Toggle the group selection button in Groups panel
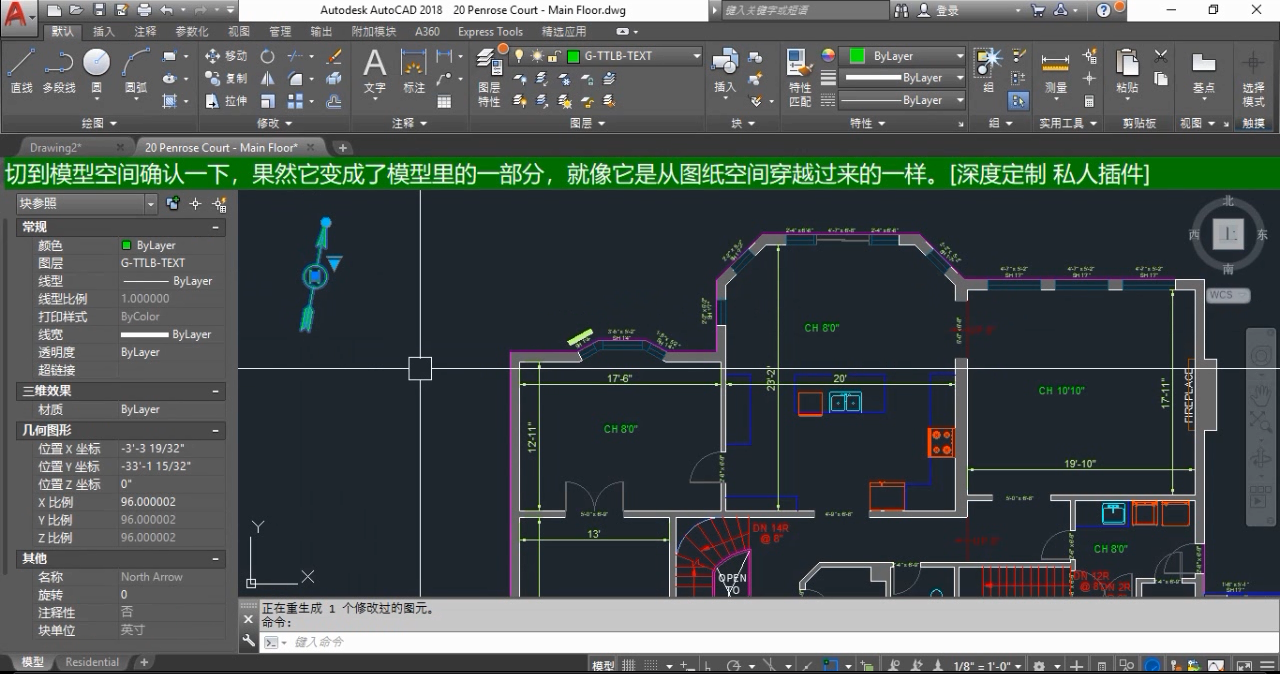1280x674 pixels. click(x=1018, y=100)
